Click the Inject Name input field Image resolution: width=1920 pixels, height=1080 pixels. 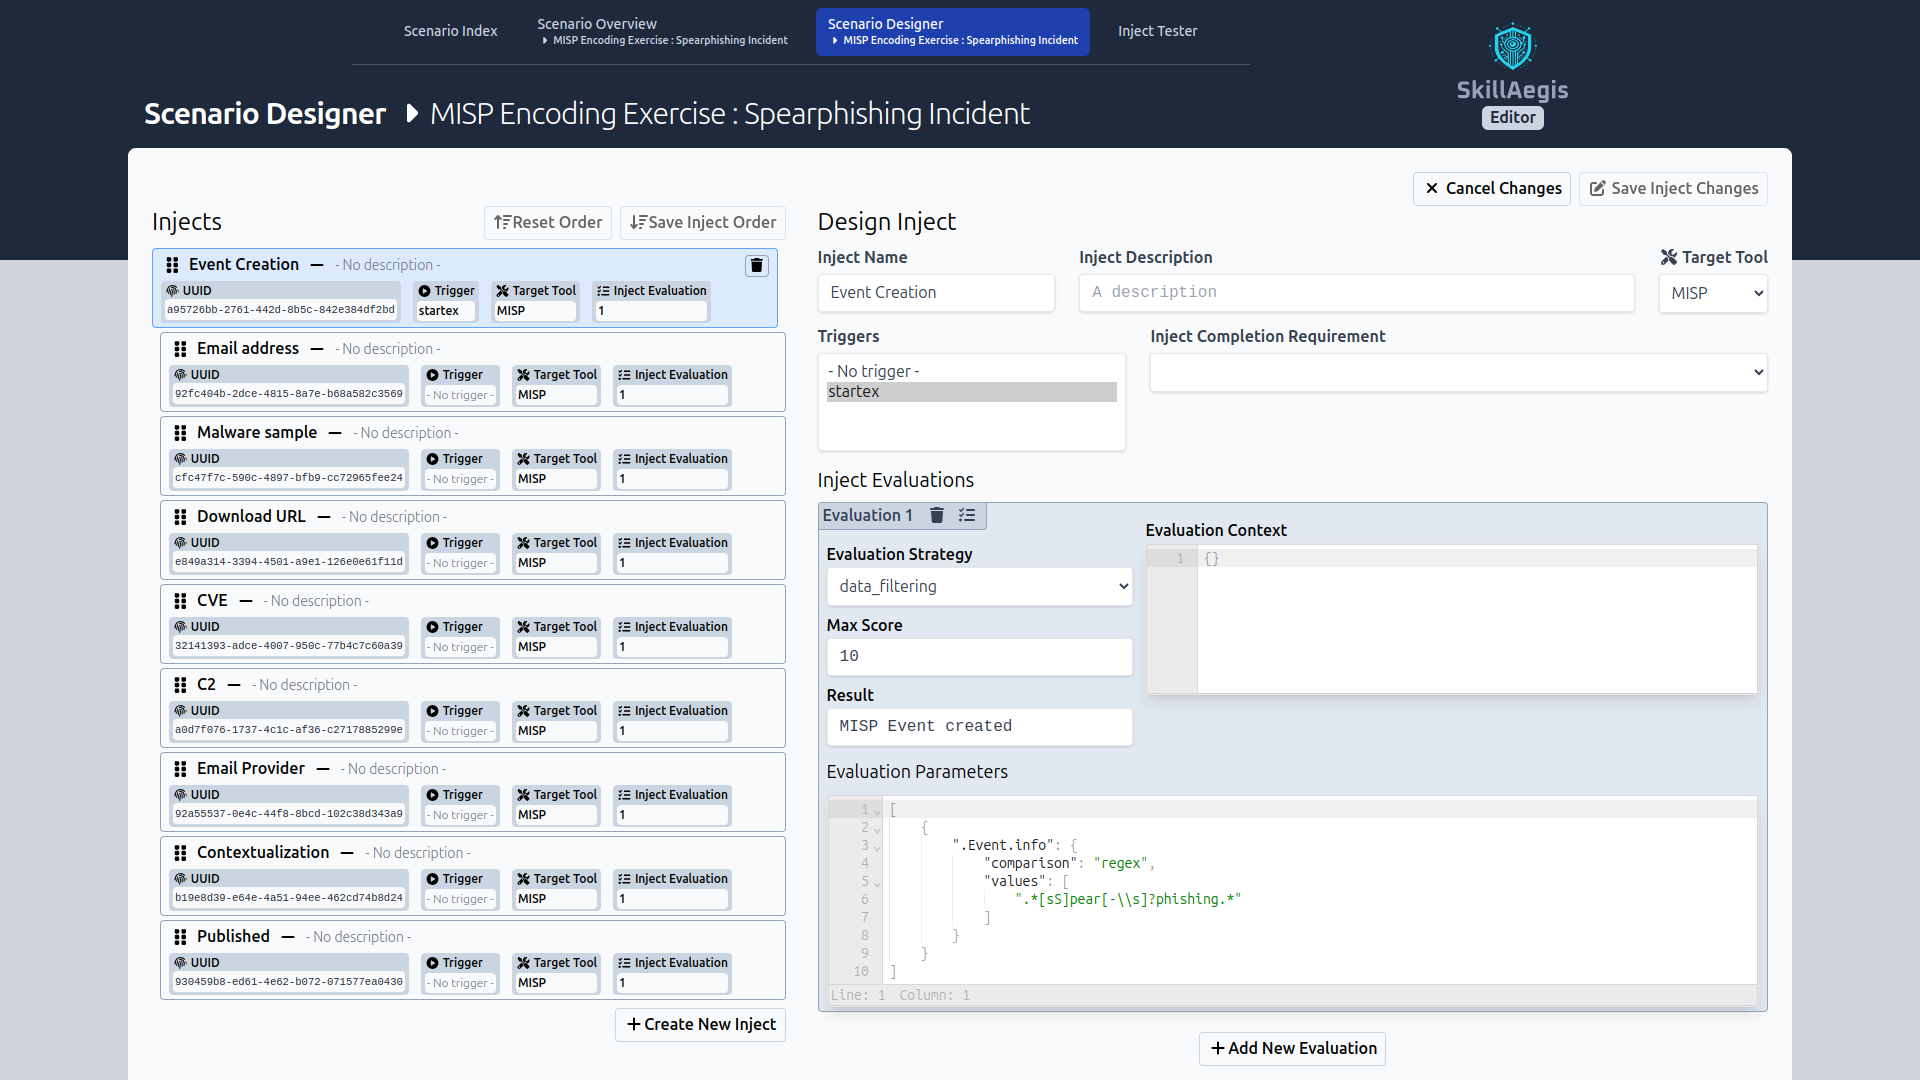(936, 291)
